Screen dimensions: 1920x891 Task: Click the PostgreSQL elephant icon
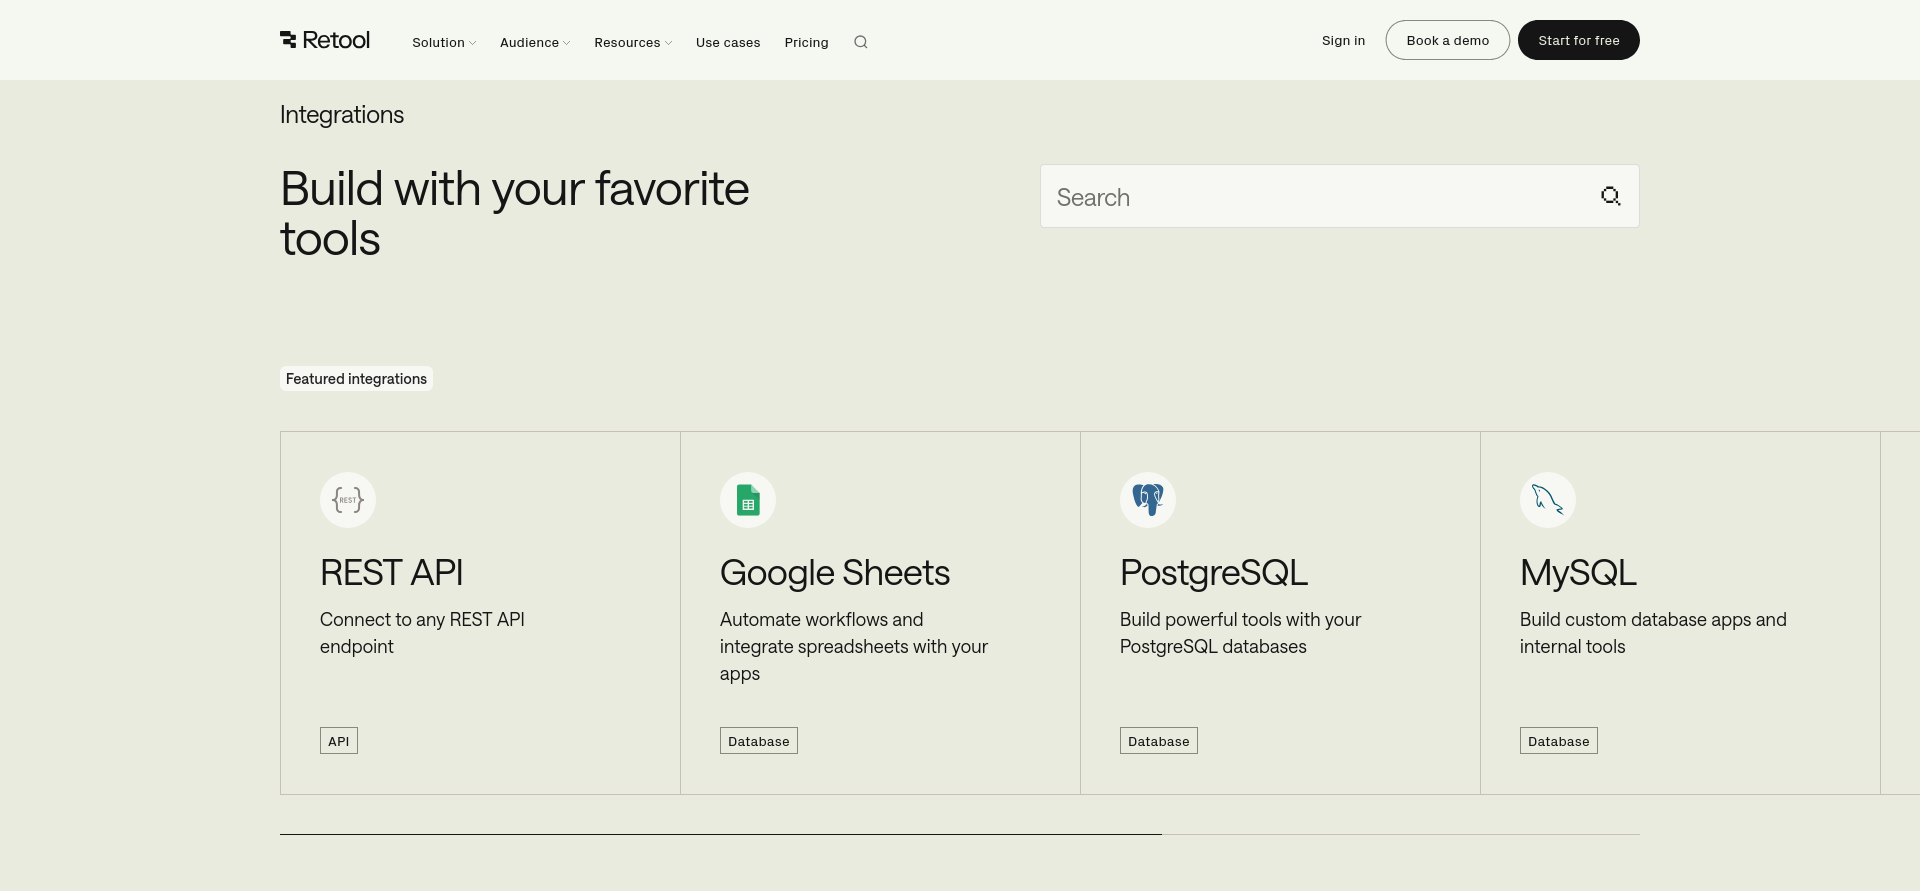click(x=1148, y=500)
